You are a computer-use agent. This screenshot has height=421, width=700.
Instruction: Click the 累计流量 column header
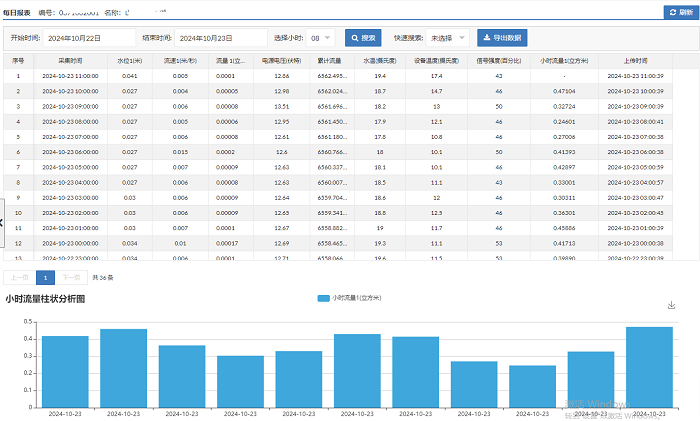point(331,60)
